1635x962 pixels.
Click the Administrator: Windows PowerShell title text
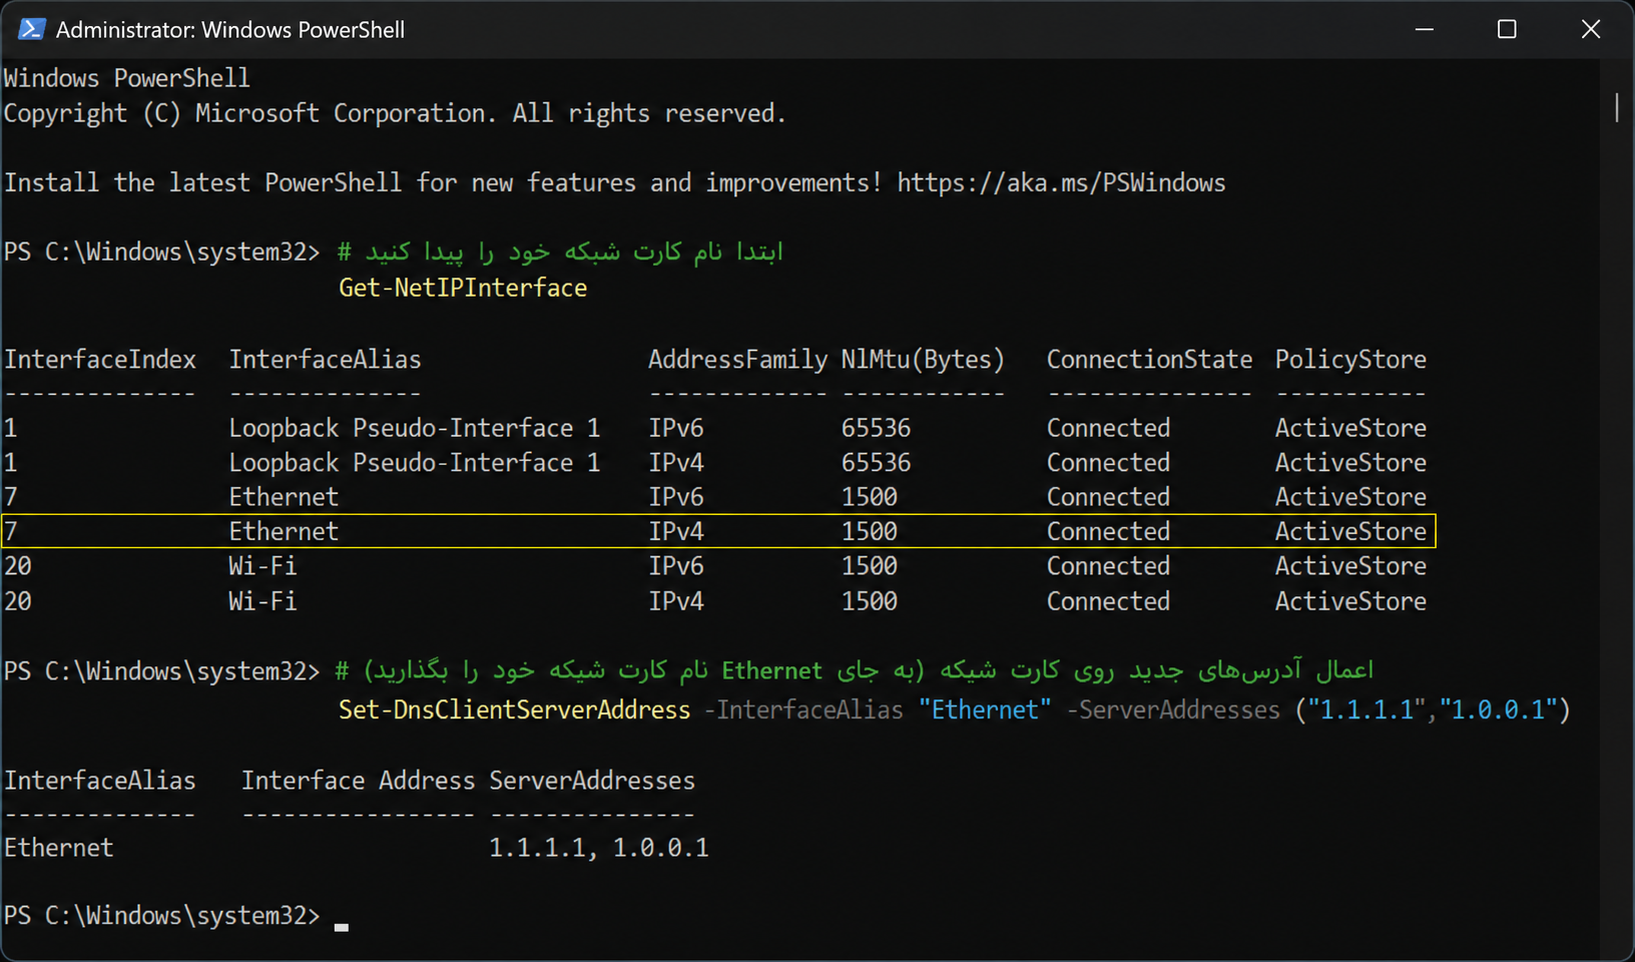(x=230, y=30)
